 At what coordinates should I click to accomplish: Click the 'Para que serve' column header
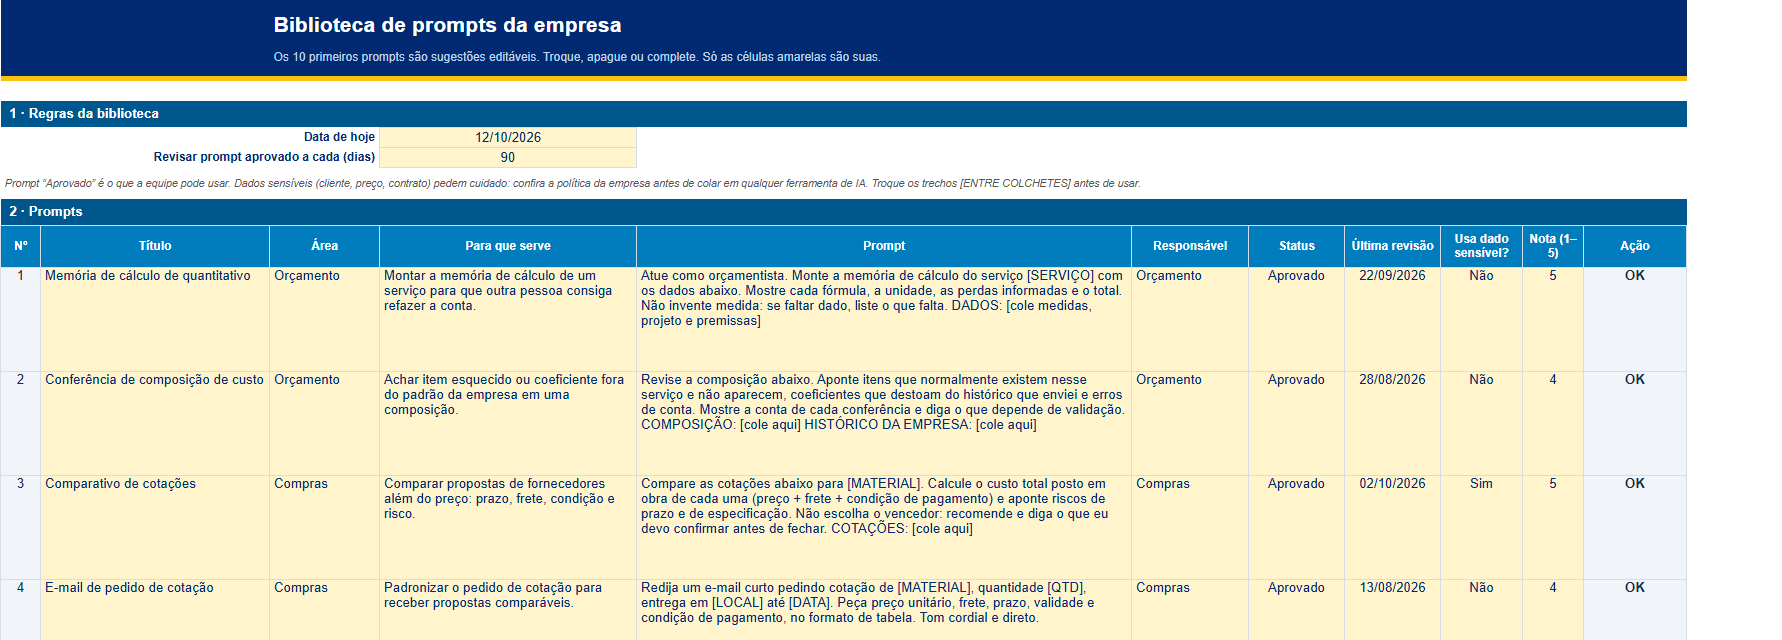click(508, 246)
